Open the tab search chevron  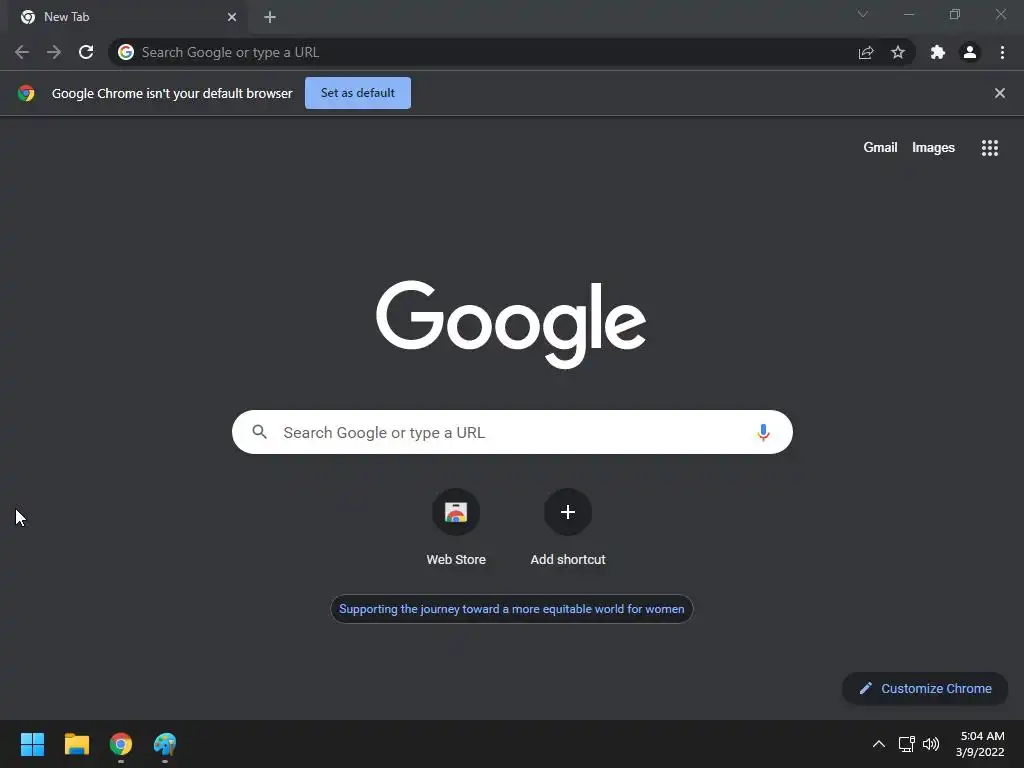click(863, 14)
